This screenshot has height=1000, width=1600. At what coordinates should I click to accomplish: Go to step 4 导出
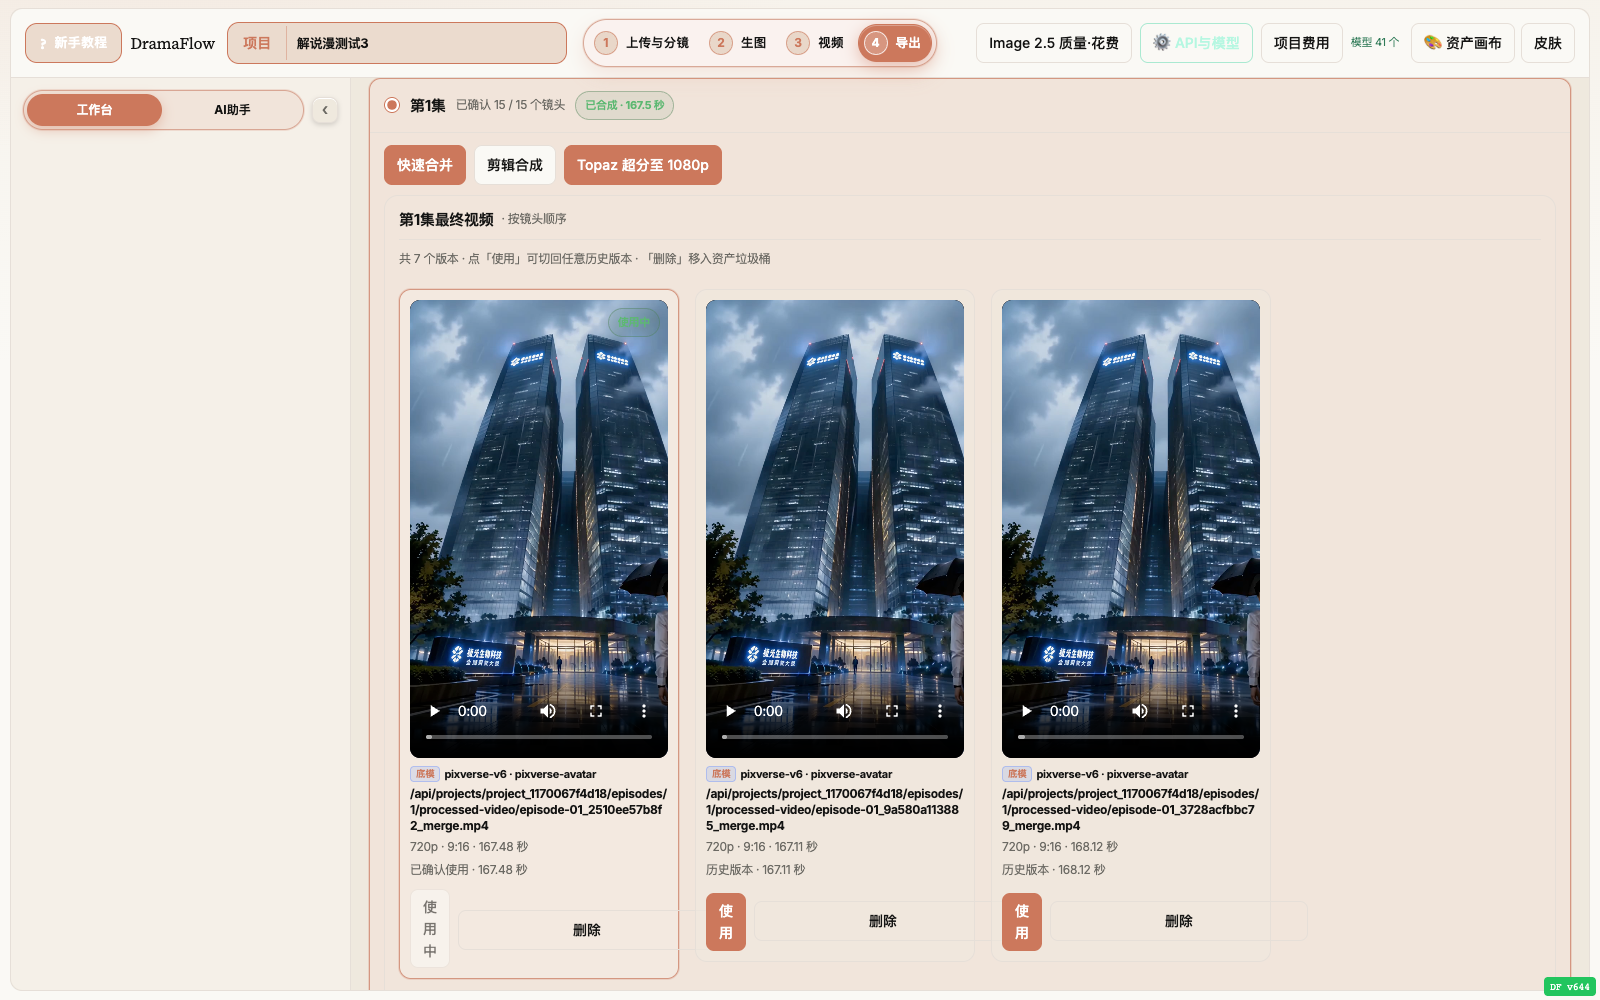(x=895, y=43)
